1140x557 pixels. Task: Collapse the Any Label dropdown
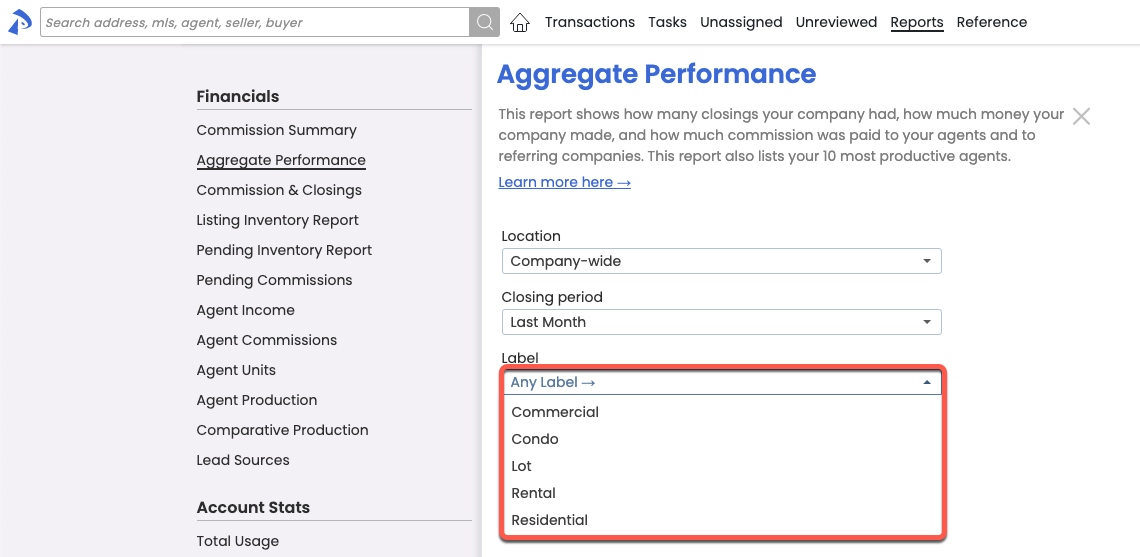click(x=721, y=382)
